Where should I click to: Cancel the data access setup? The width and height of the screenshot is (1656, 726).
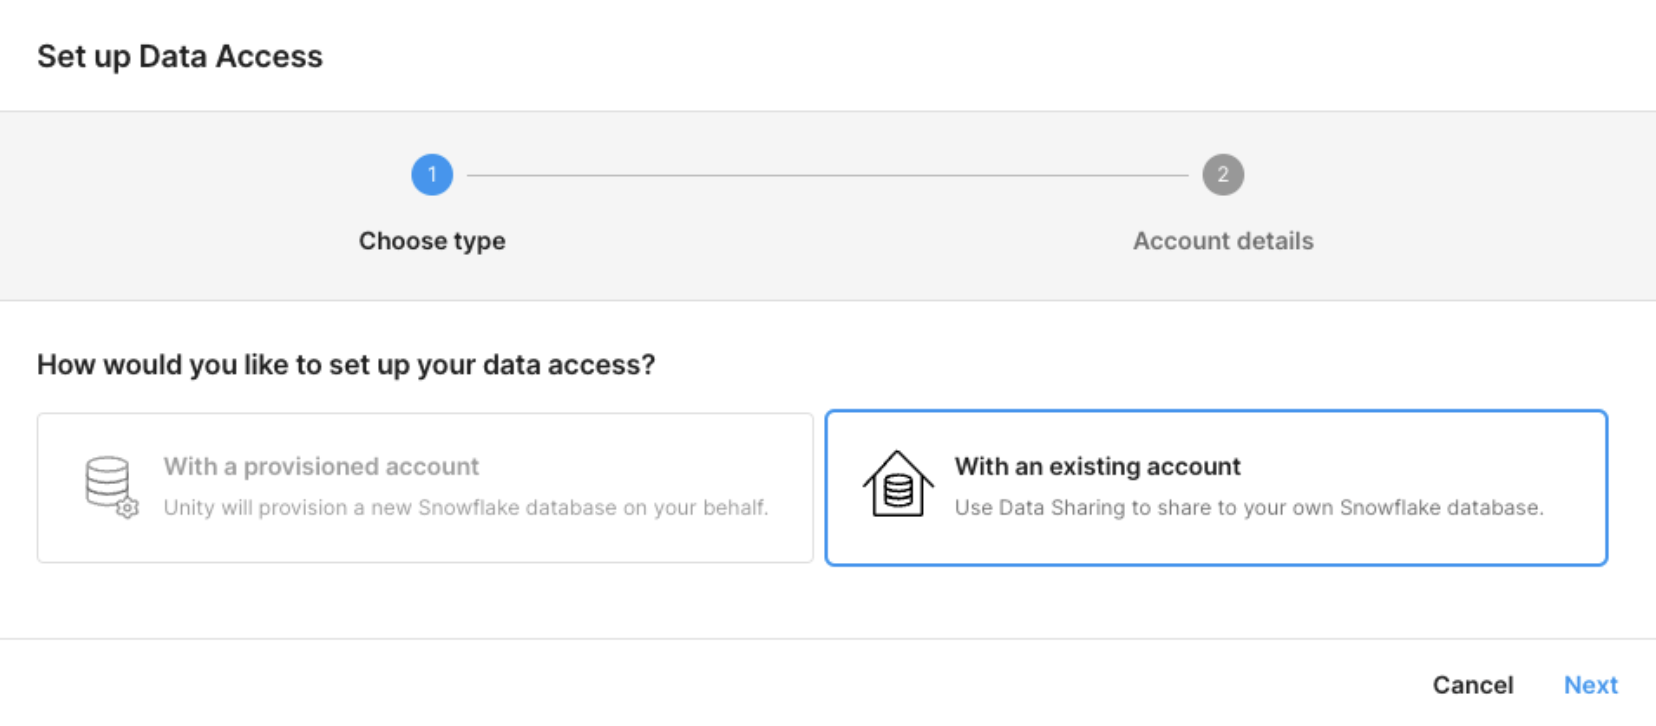click(1472, 685)
